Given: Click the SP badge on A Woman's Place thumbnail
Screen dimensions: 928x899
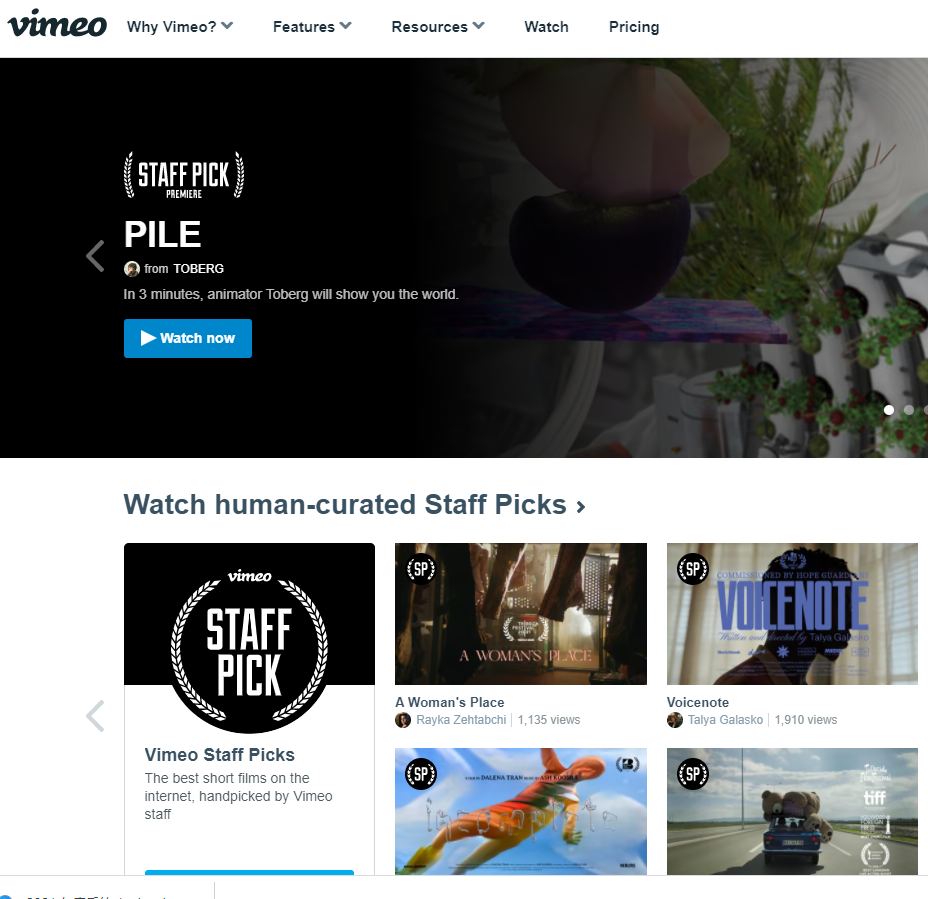Looking at the screenshot, I should (x=421, y=569).
